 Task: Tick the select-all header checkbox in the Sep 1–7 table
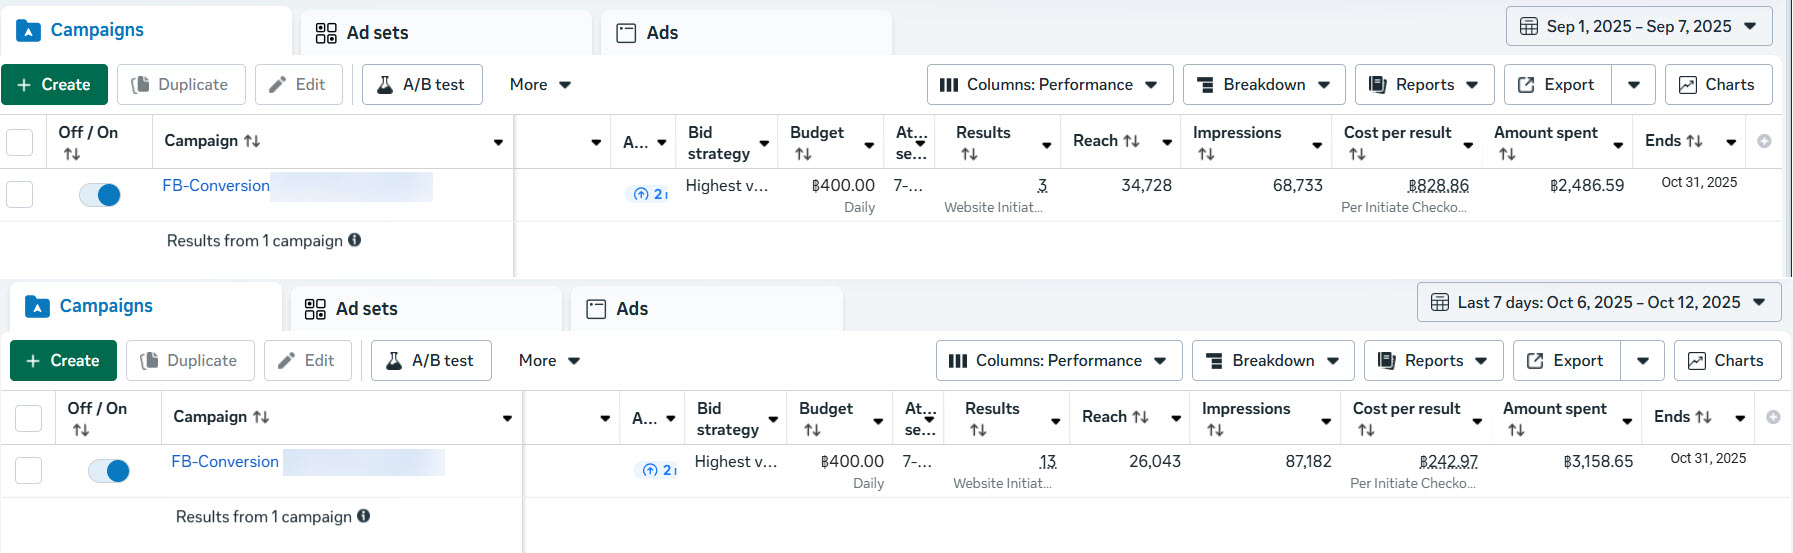tap(20, 142)
